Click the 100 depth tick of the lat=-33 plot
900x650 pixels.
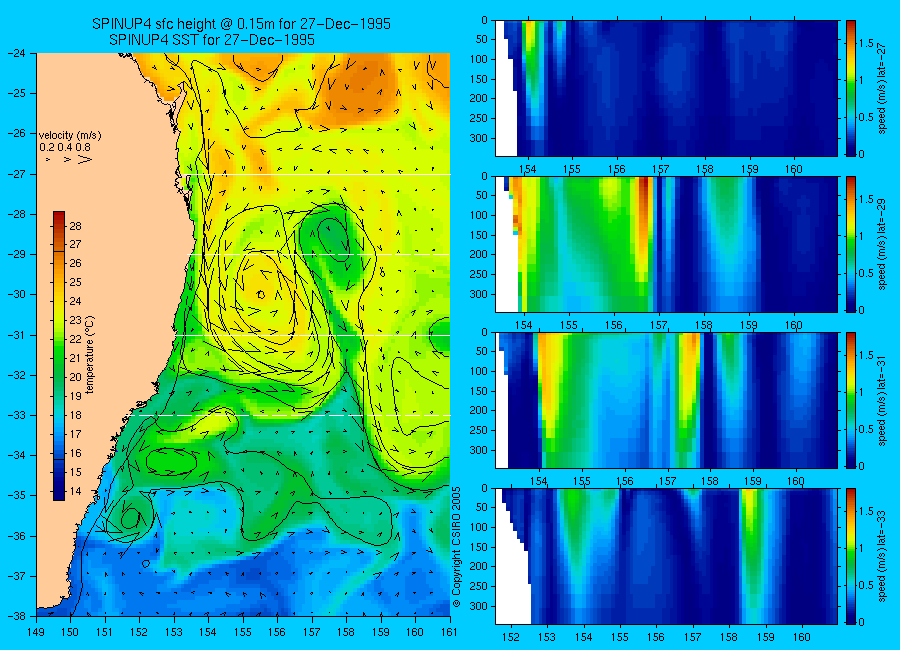pos(479,527)
